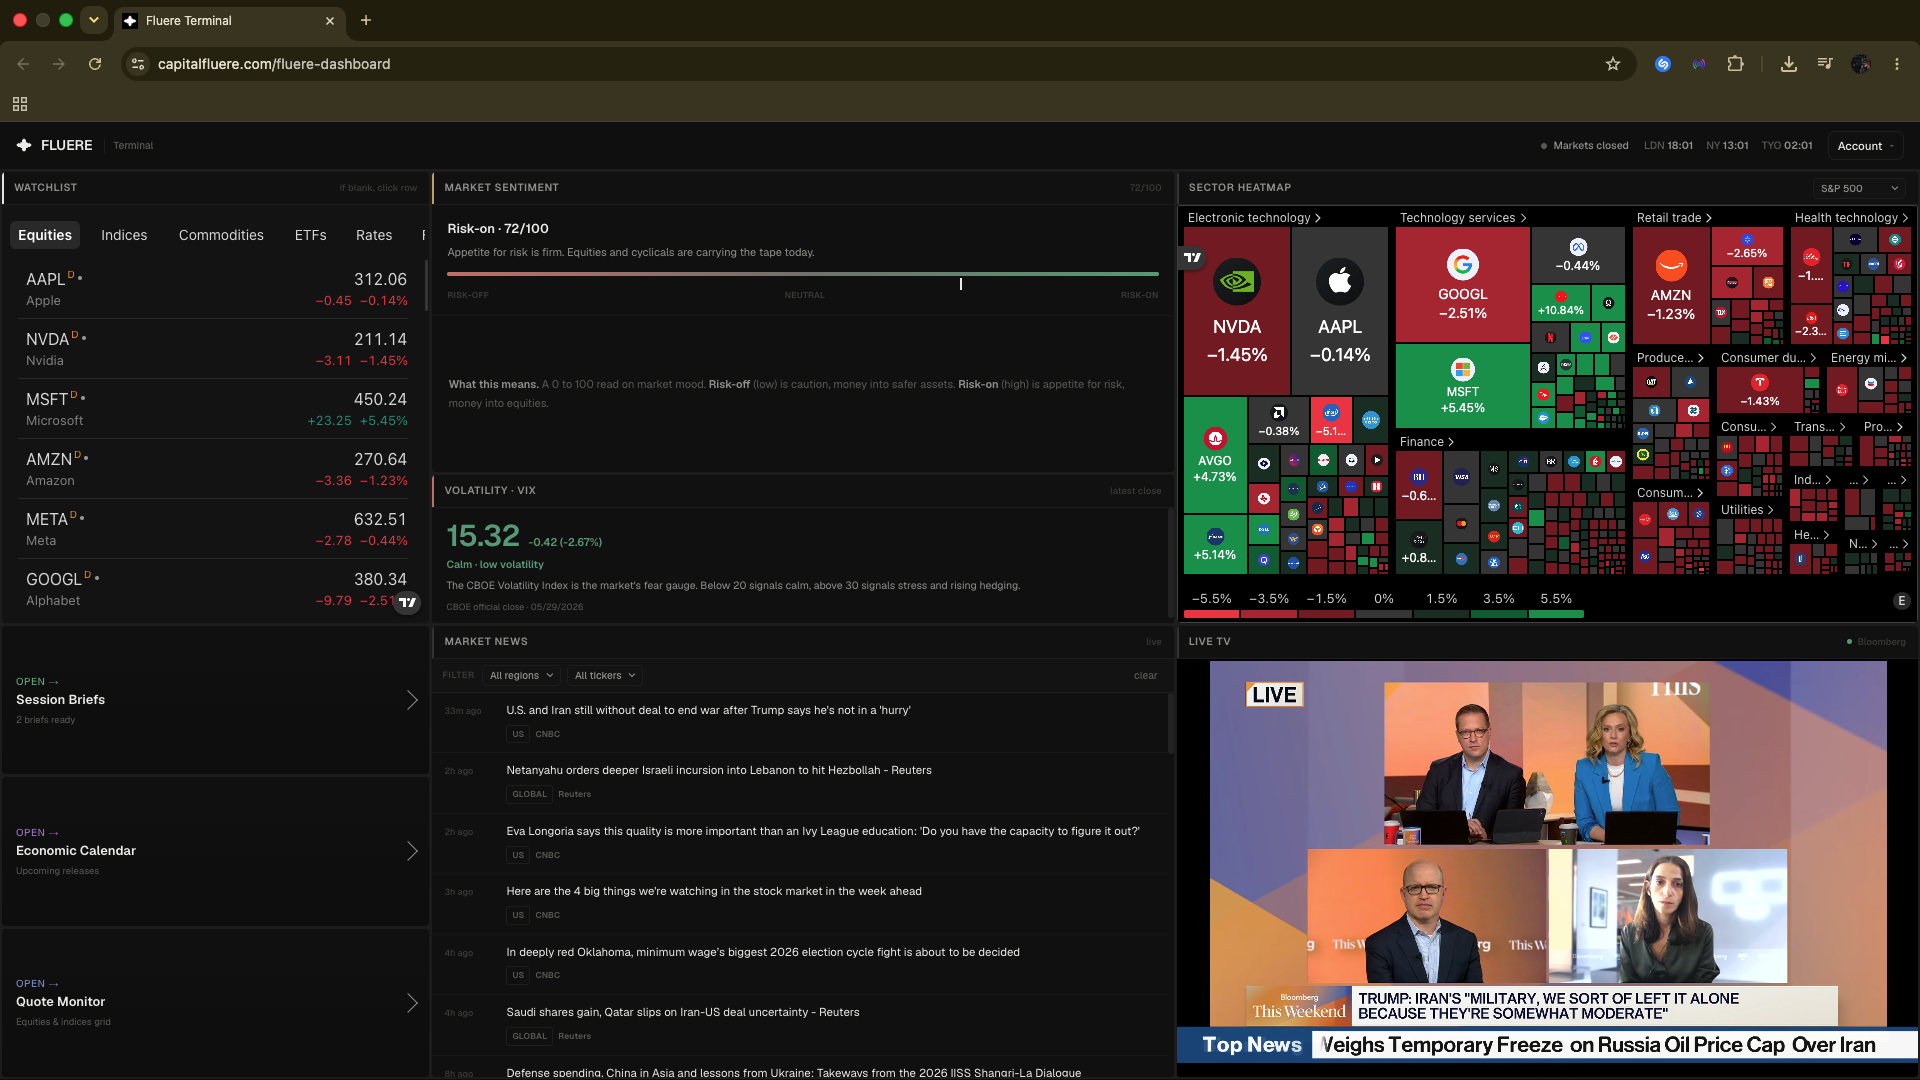Click the Meta logo tile showing −0.44%

[1578, 255]
